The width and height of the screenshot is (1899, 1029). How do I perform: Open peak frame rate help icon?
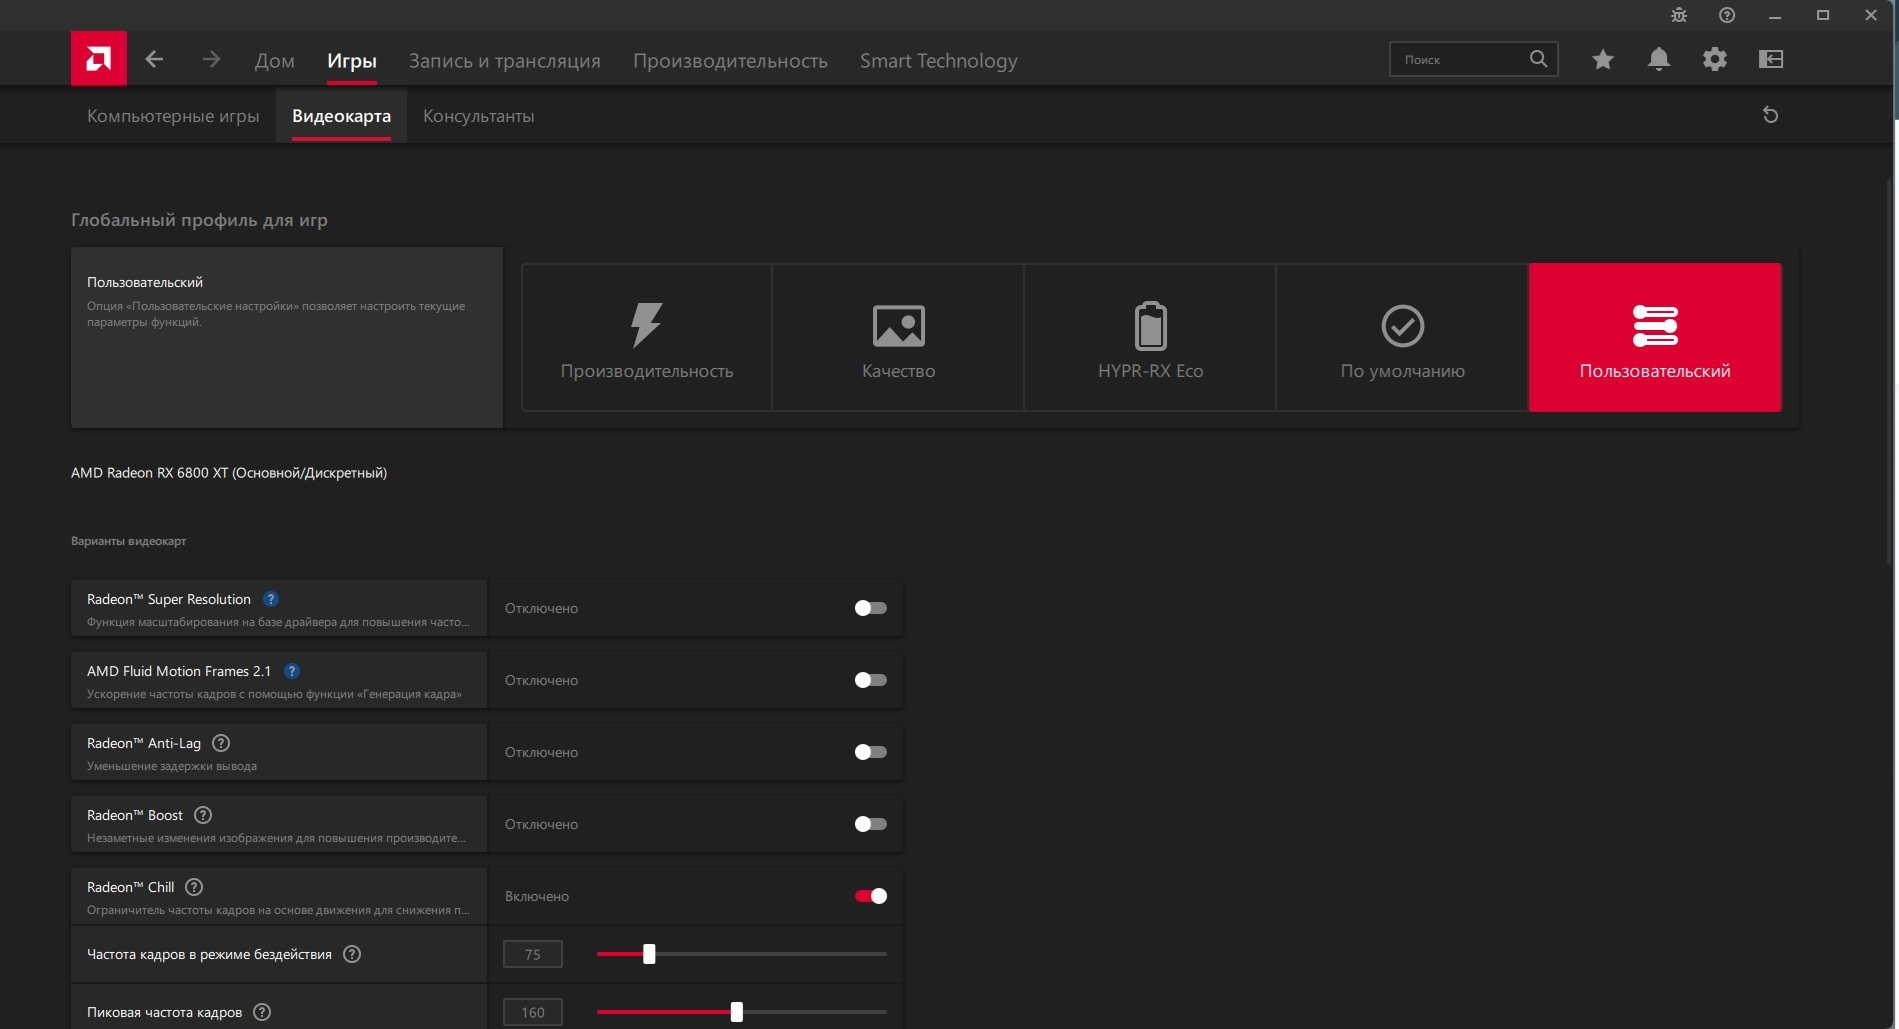(262, 1012)
